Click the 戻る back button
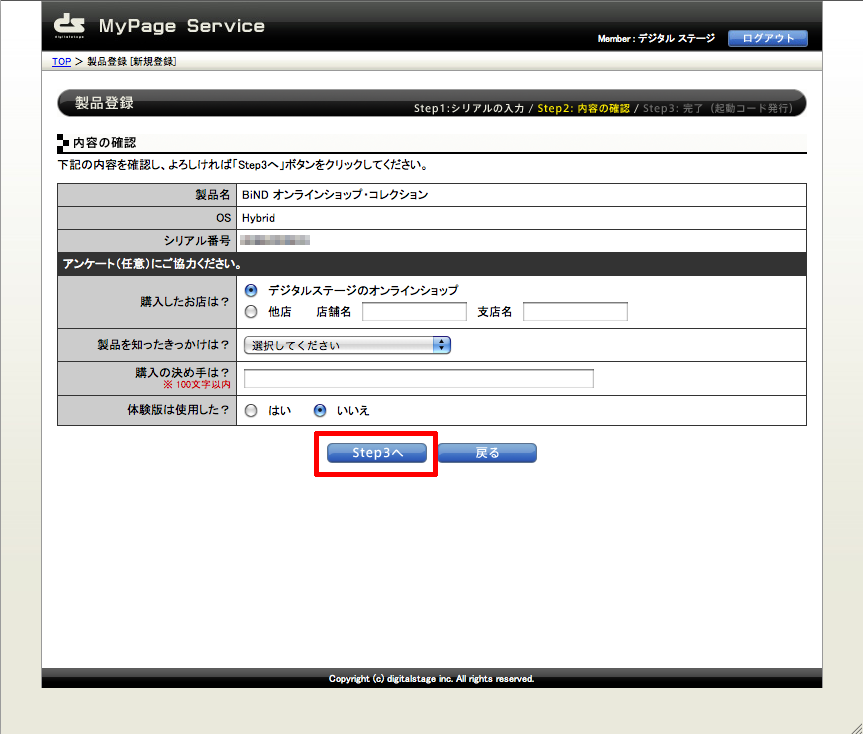This screenshot has width=863, height=734. click(487, 453)
